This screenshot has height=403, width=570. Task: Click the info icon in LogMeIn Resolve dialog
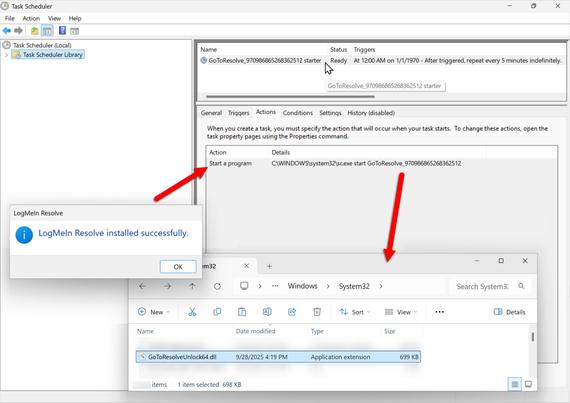(x=24, y=234)
